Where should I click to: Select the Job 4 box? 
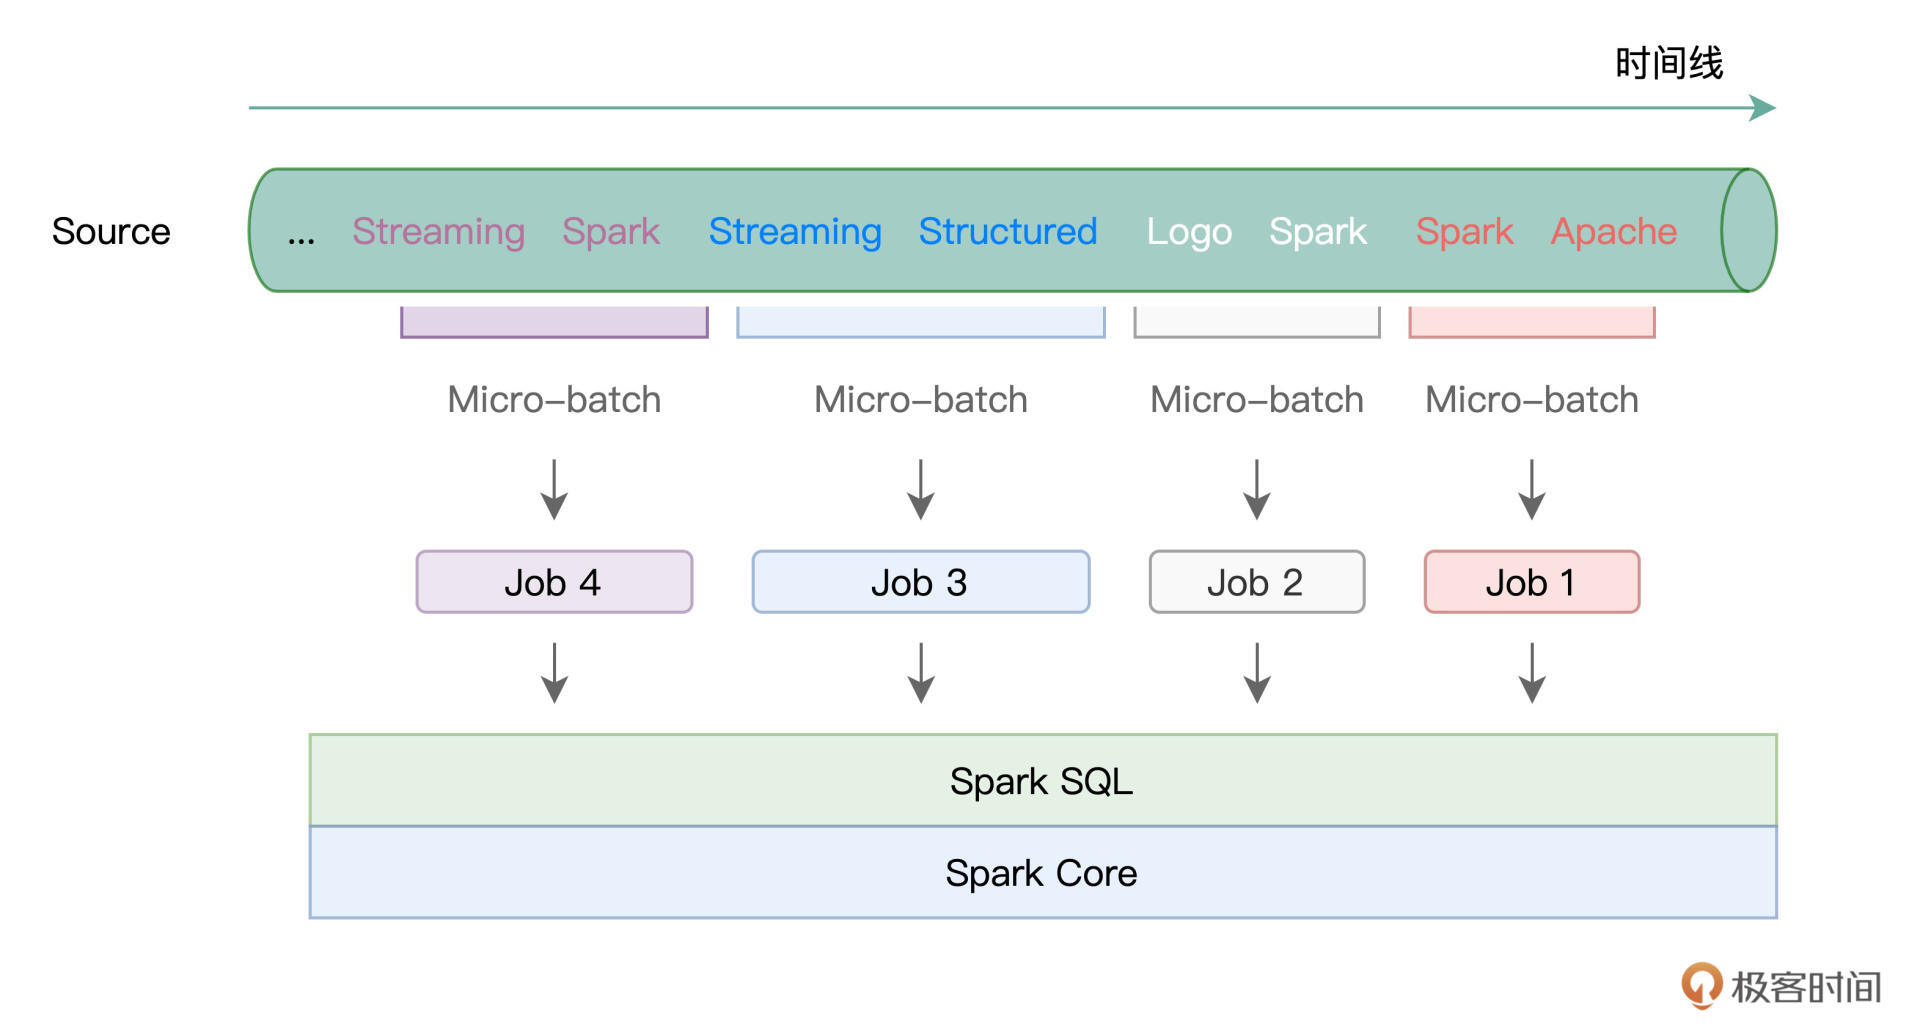[x=554, y=582]
